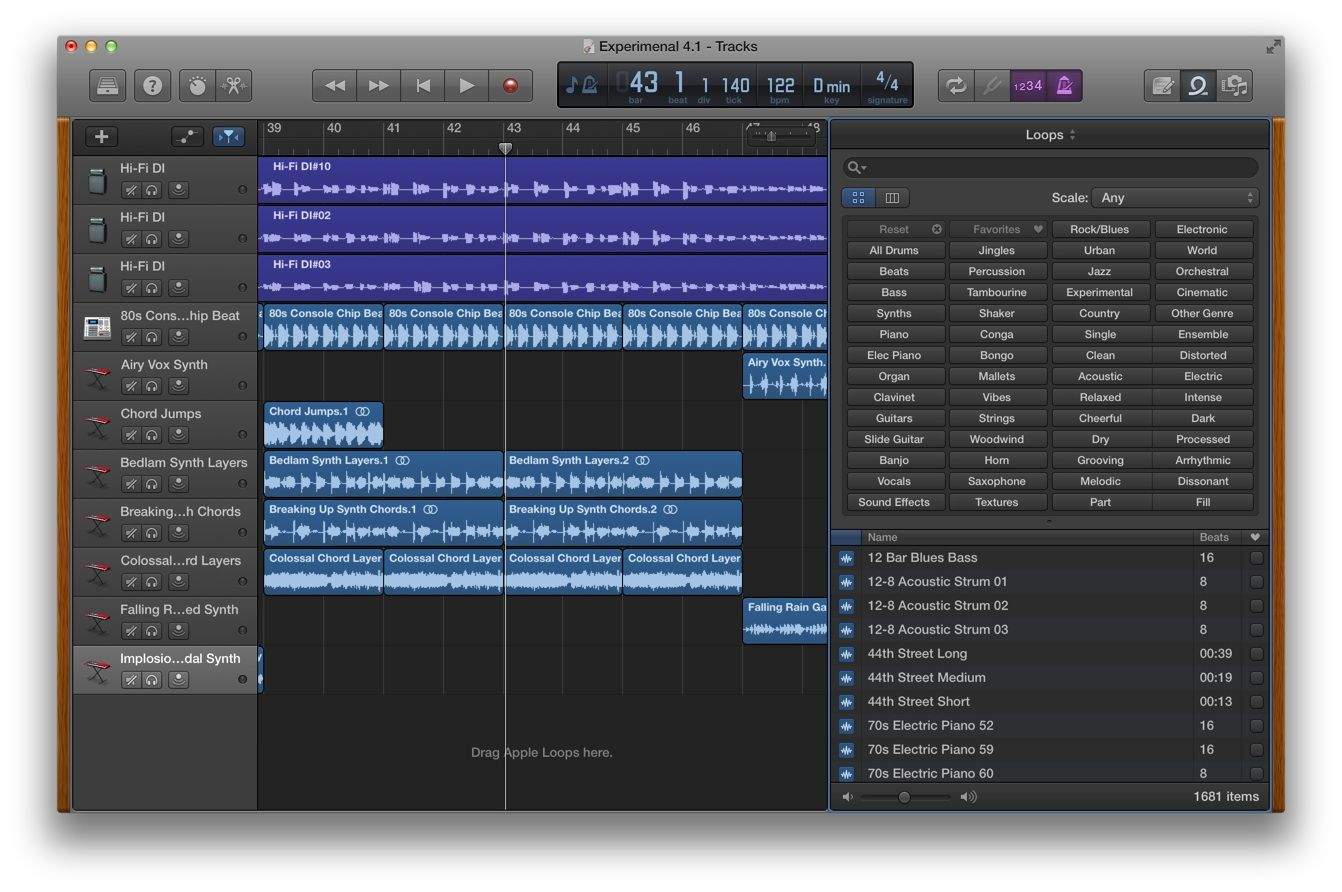
Task: Open the Scale dropdown menu
Action: [1176, 198]
